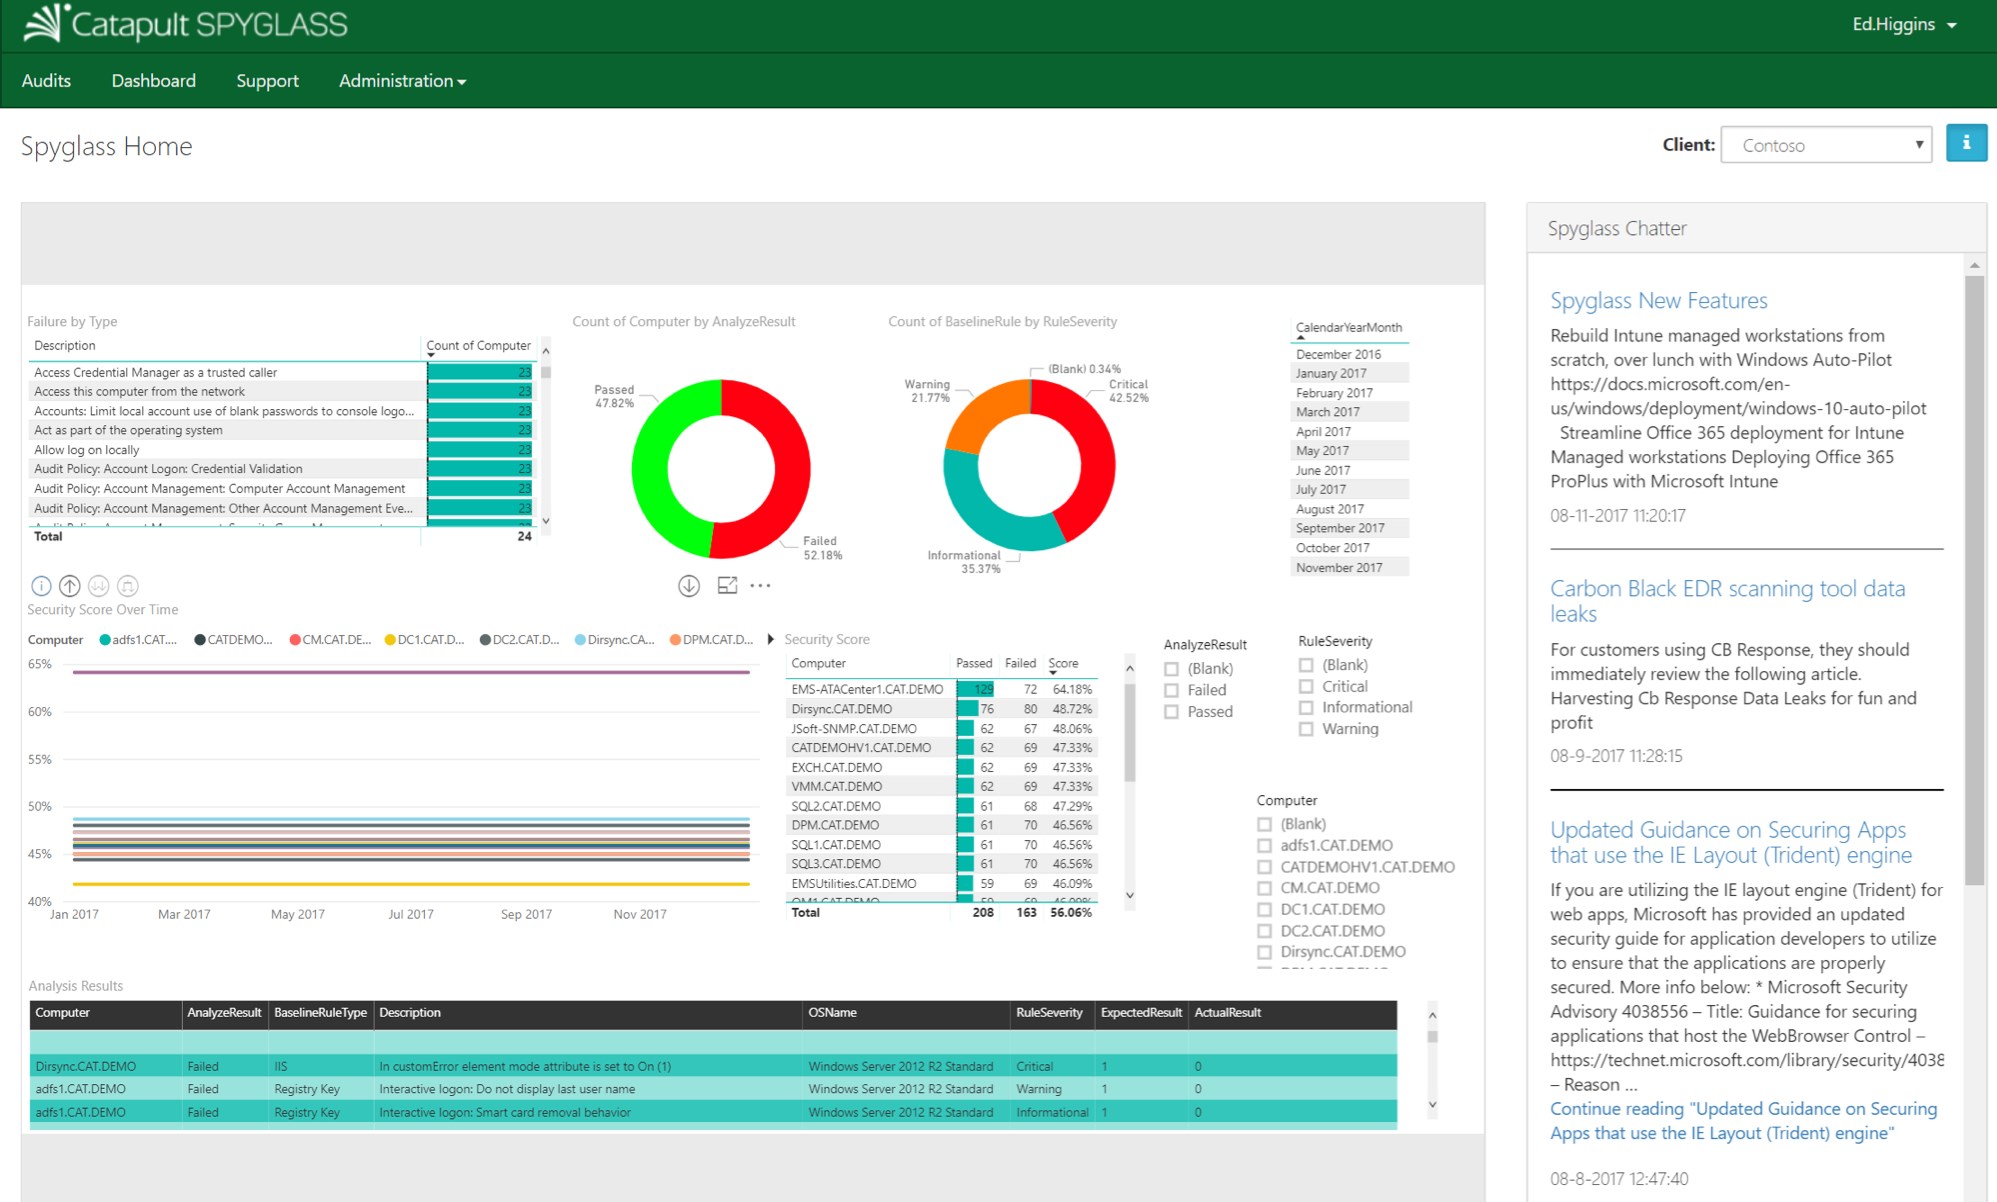
Task: Click the blue info button beside Client
Action: point(1965,144)
